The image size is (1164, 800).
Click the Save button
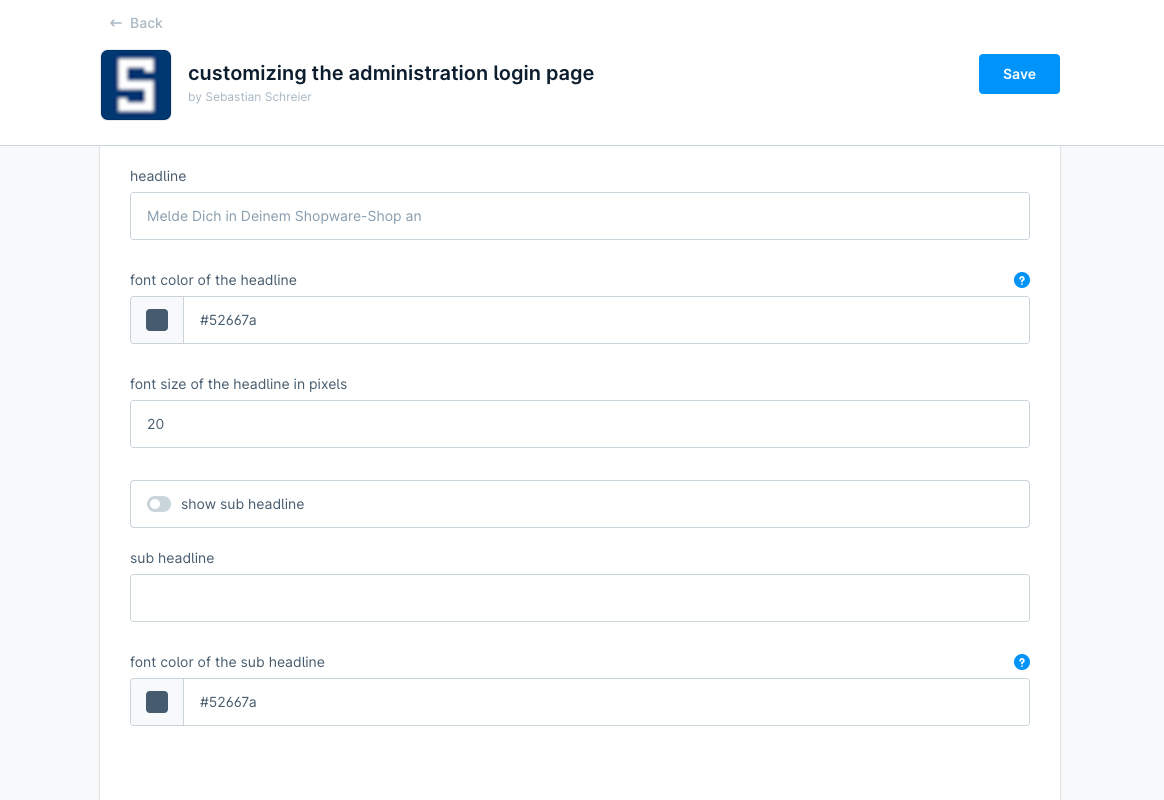(x=1019, y=73)
